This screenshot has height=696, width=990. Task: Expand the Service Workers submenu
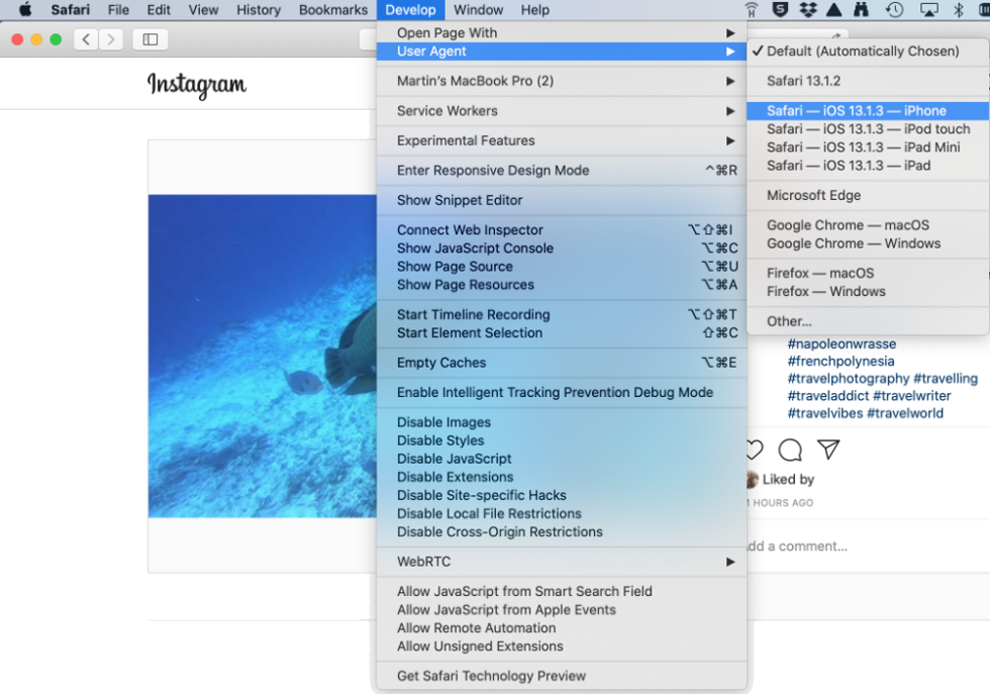[x=561, y=111]
